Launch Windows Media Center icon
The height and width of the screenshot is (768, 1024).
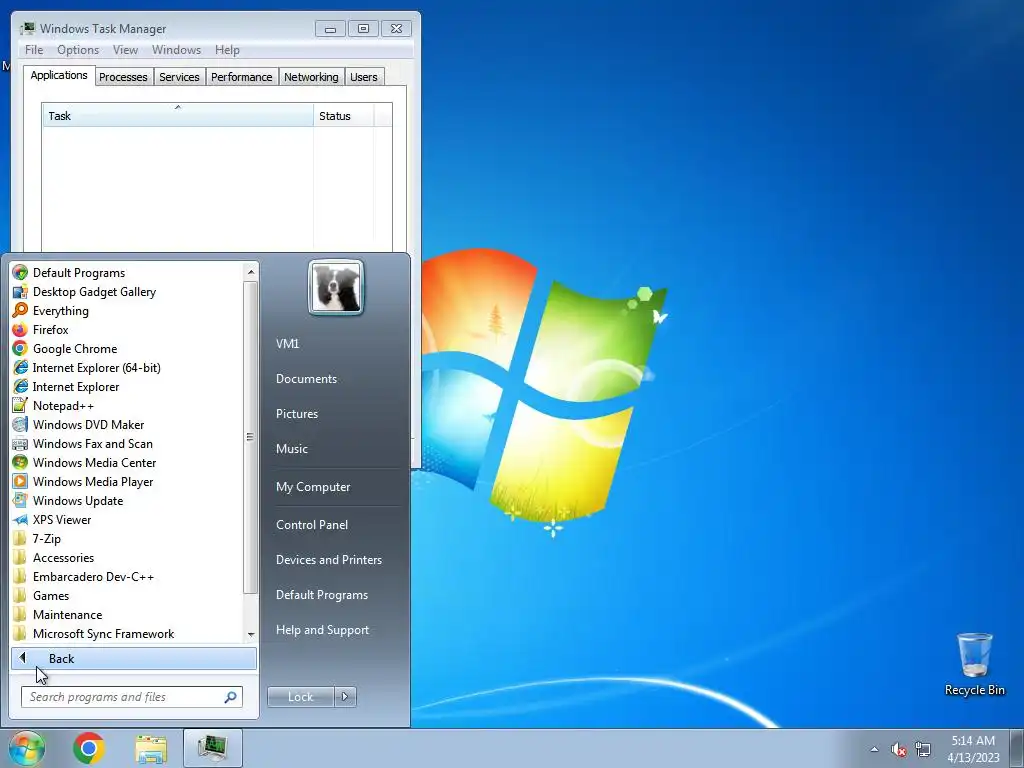20,462
